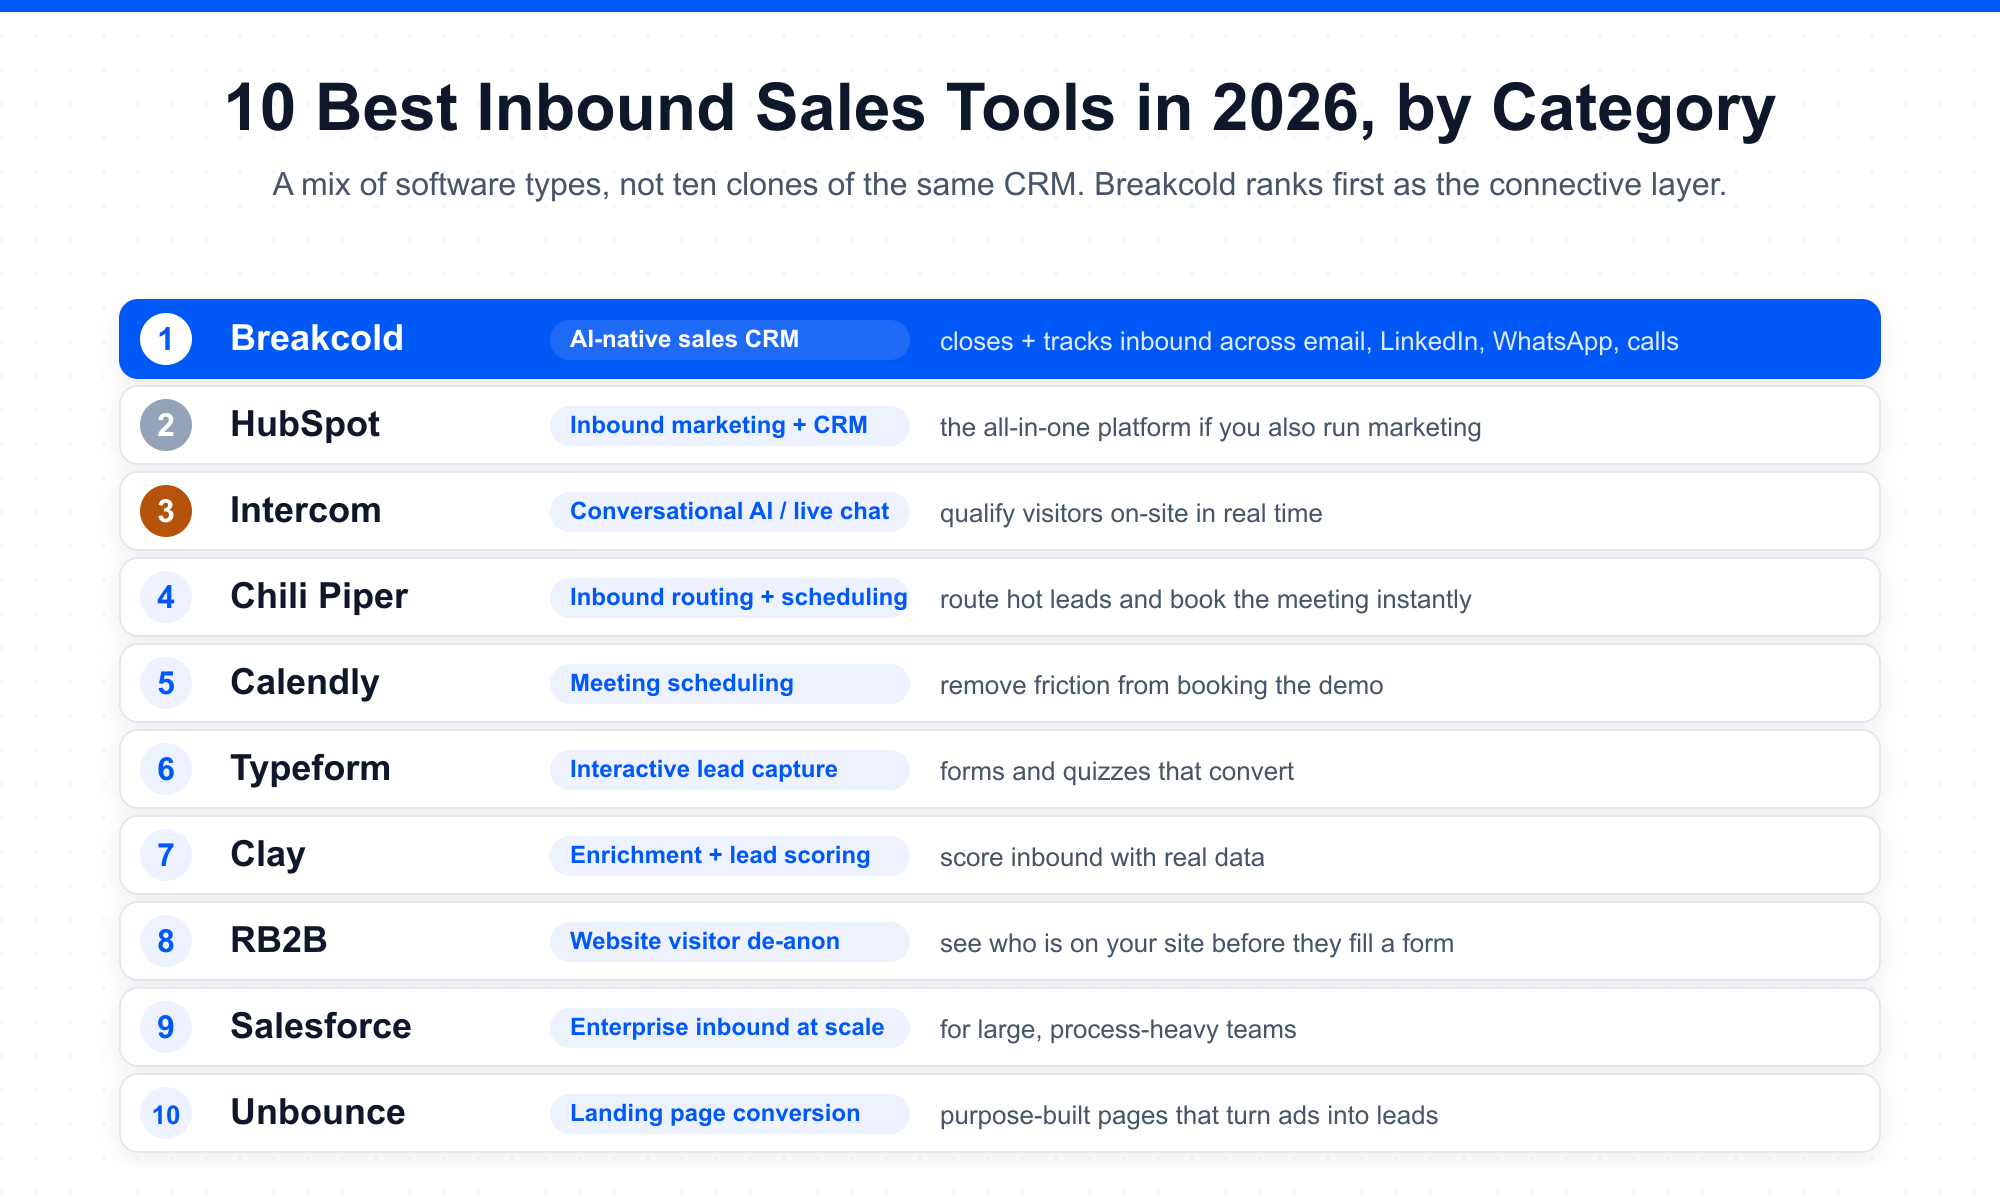Click 'for large, process-heavy teams'
Image resolution: width=2000 pixels, height=1200 pixels.
1118,1030
